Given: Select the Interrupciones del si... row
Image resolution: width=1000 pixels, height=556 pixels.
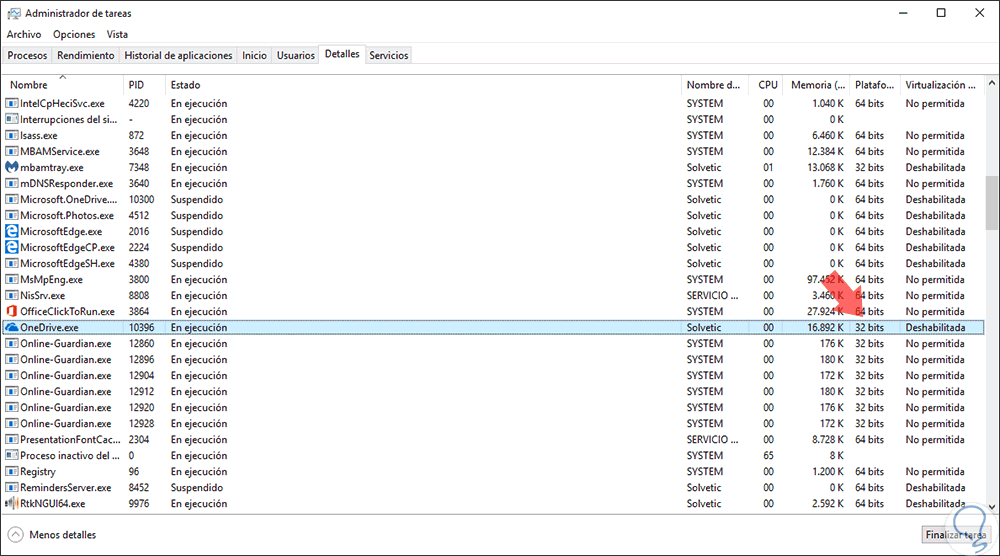Looking at the screenshot, I should coord(494,119).
